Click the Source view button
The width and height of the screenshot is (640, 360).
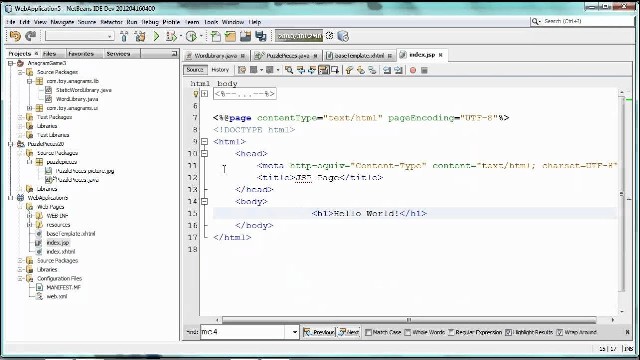click(x=195, y=70)
